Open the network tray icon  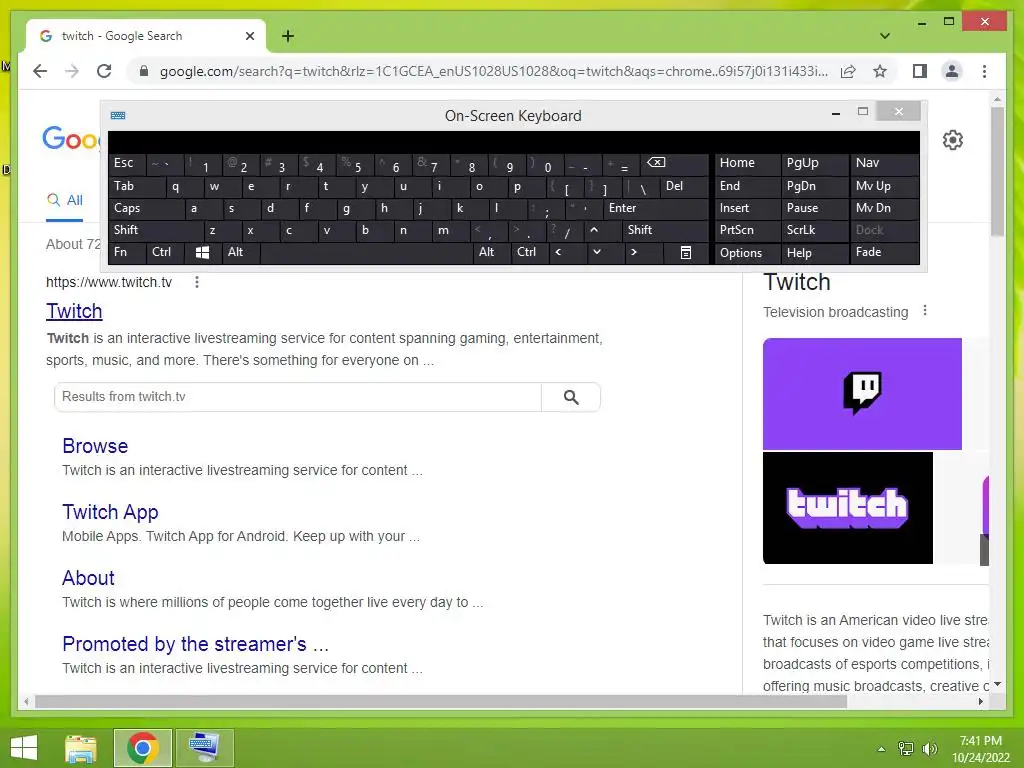coord(906,749)
